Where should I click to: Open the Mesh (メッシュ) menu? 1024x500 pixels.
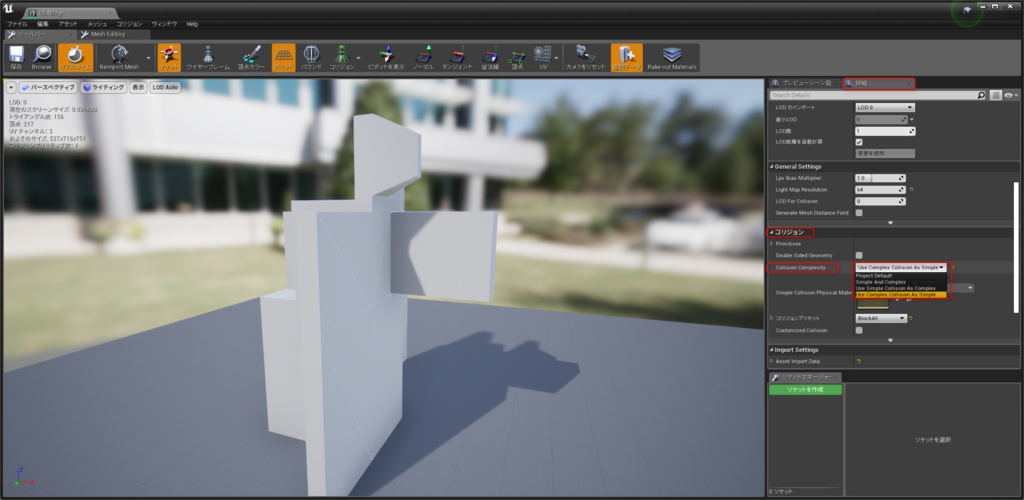tap(97, 24)
